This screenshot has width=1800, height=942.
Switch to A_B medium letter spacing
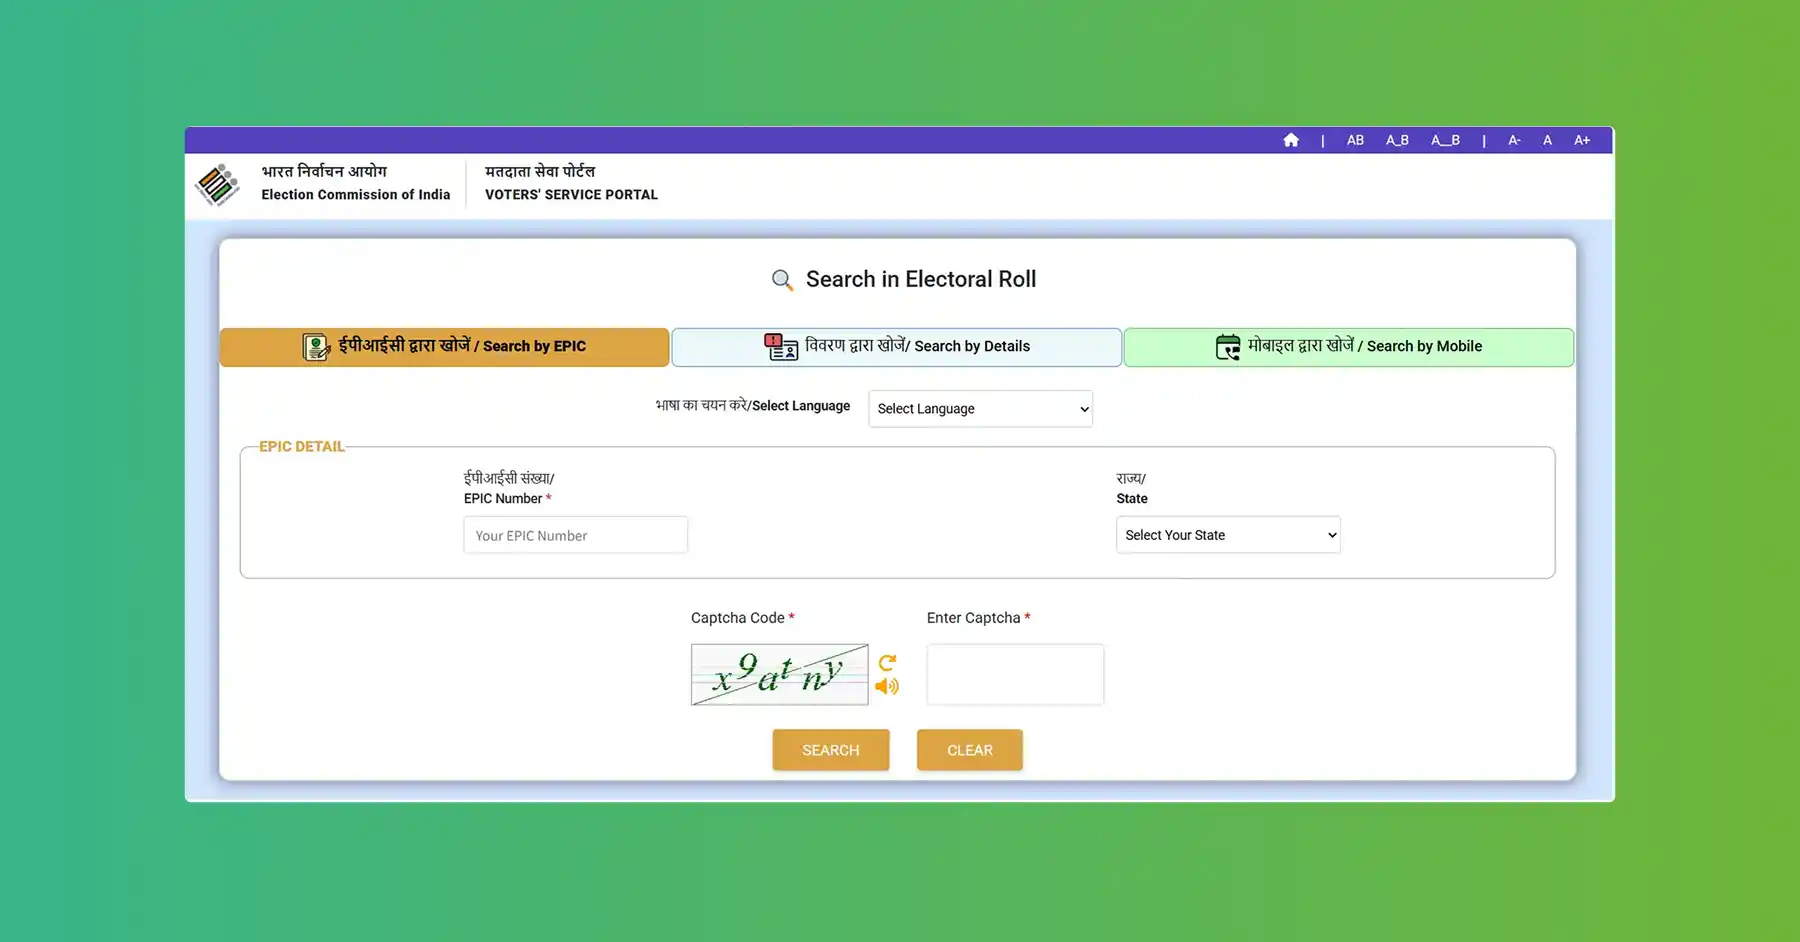tap(1397, 140)
